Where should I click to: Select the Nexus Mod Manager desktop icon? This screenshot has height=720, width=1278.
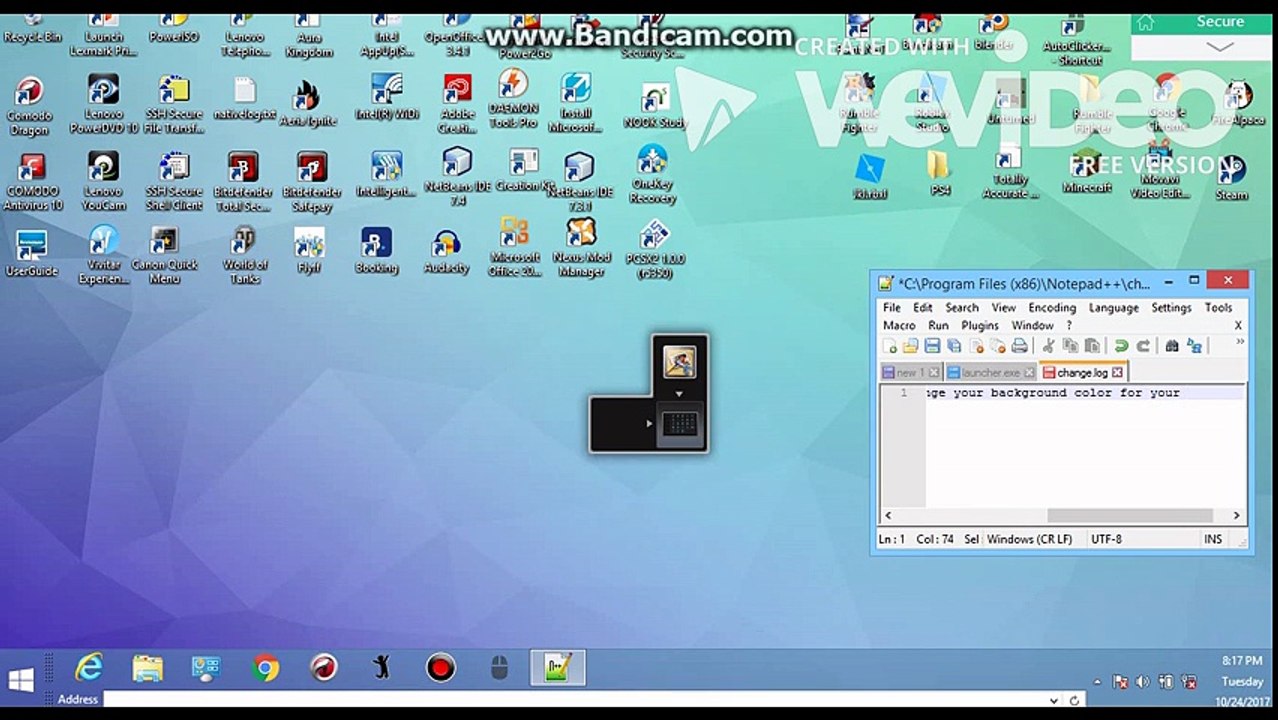coord(581,247)
